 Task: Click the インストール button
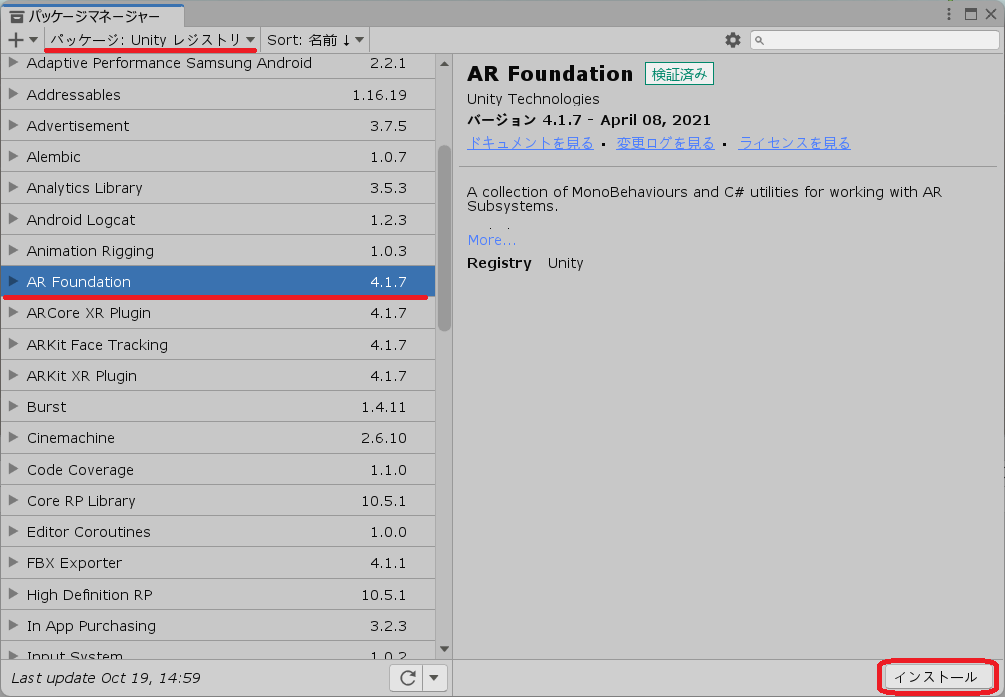(936, 677)
